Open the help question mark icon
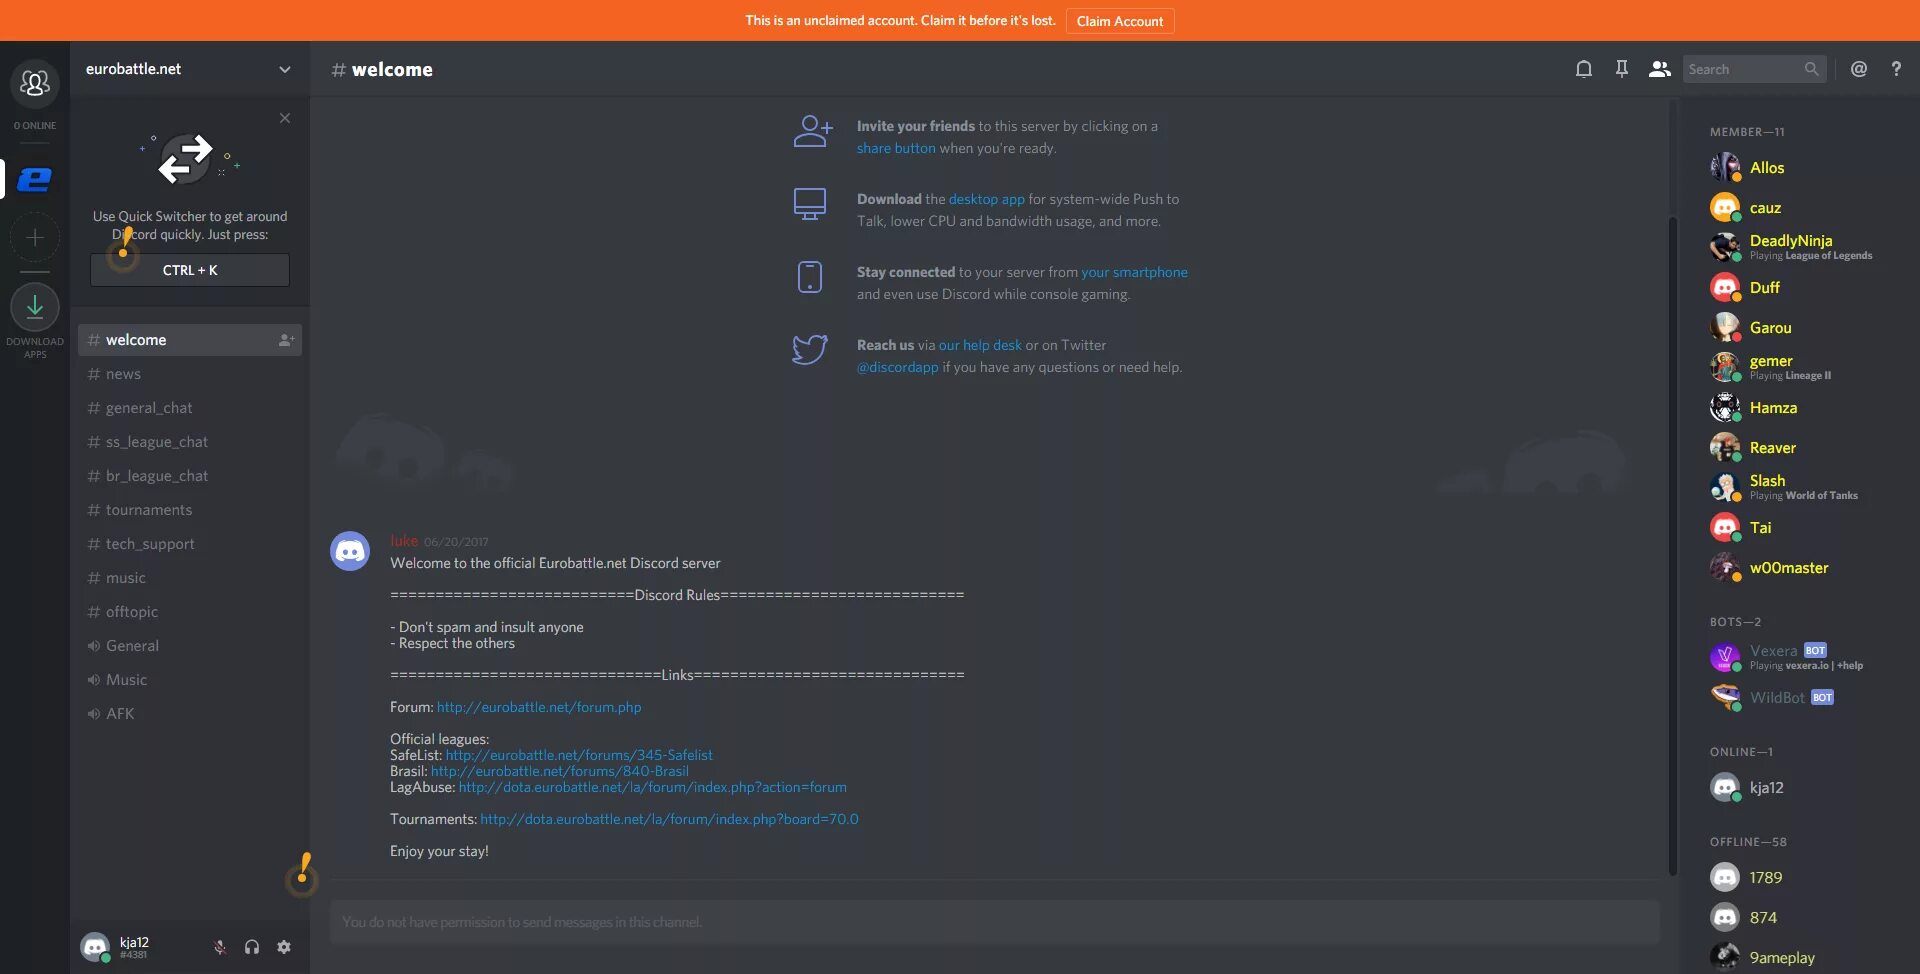Screen dimensions: 1920x974 tap(1896, 69)
